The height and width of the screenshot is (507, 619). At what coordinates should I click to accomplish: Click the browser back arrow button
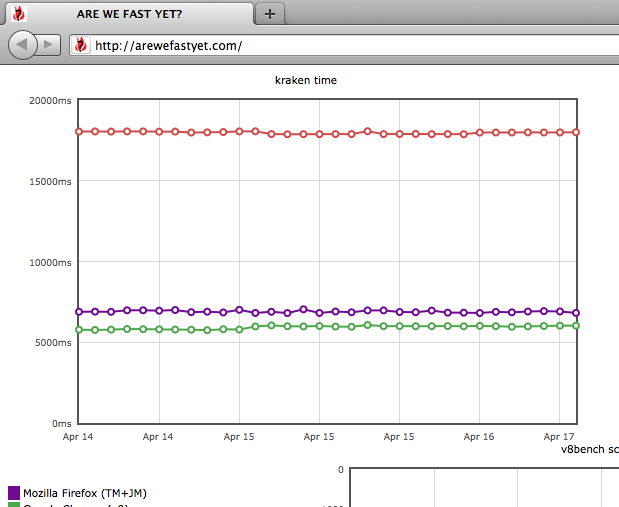click(x=23, y=45)
